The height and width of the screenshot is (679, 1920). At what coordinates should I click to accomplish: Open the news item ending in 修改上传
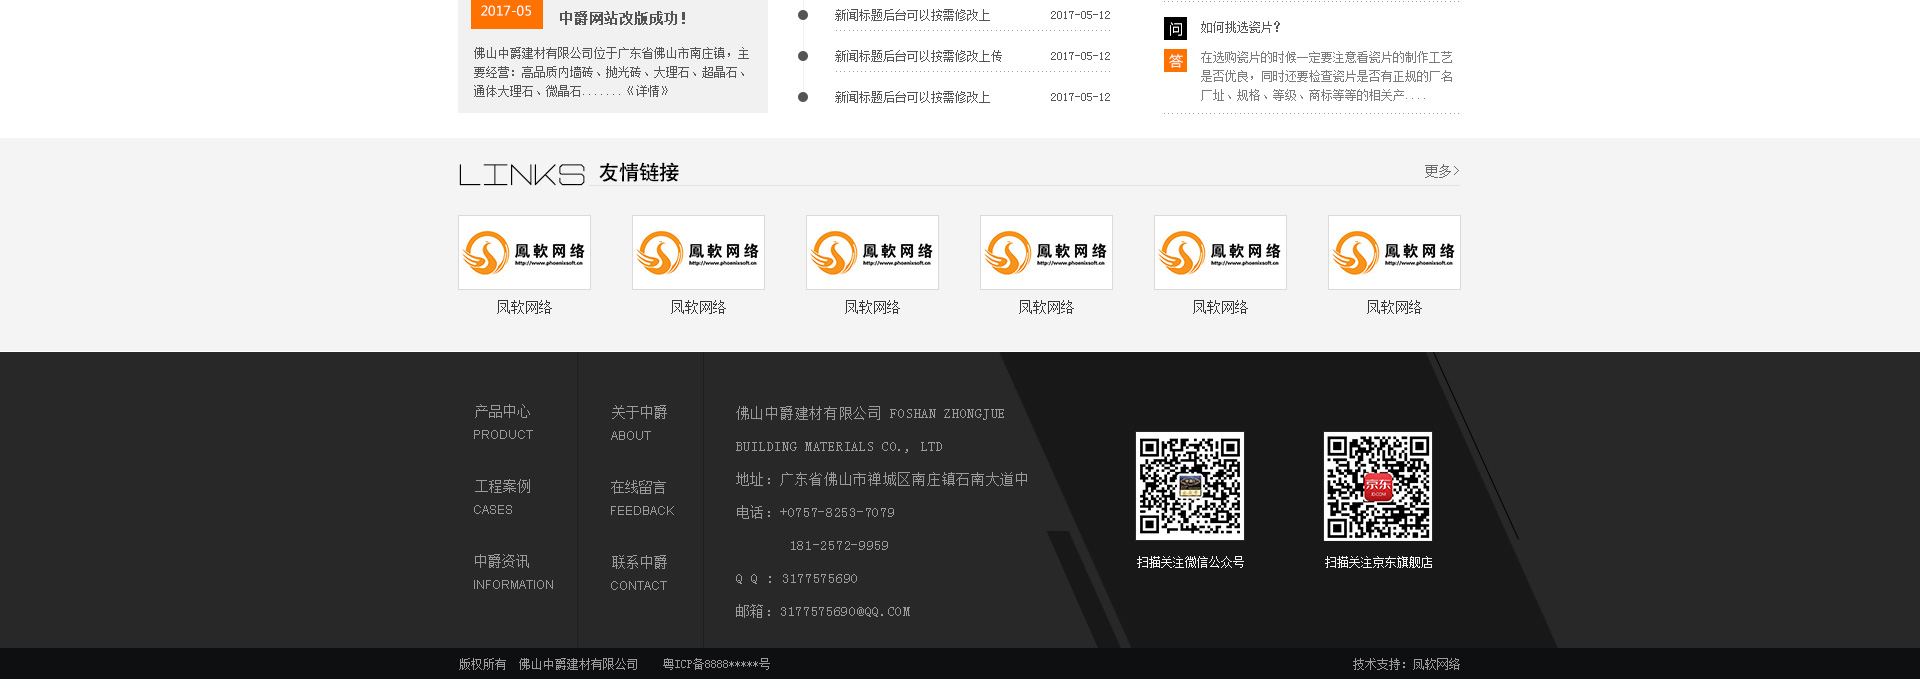[x=918, y=57]
